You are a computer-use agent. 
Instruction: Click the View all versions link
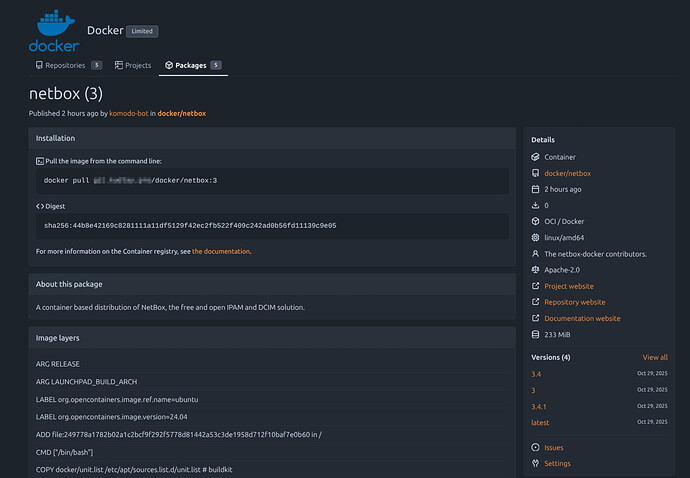coord(655,357)
